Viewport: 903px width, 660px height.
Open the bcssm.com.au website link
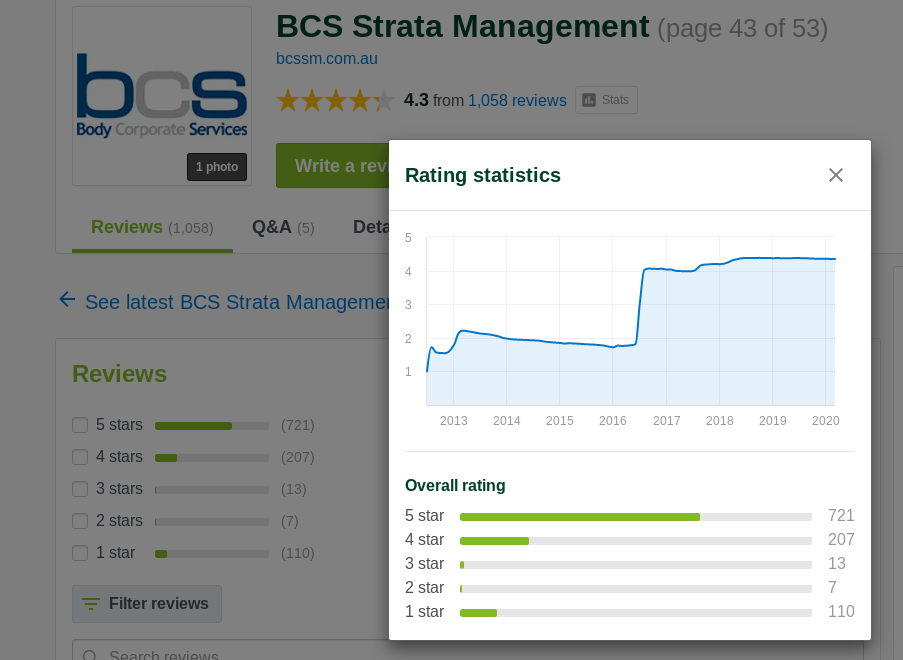pos(327,58)
